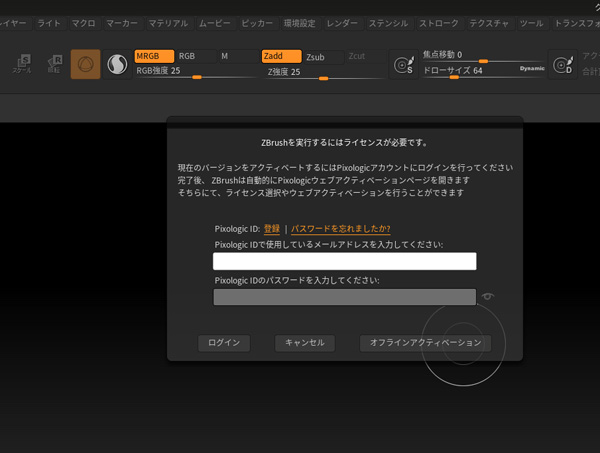Show password with the eye icon
Screen dimensions: 600x453
[x=488, y=296]
